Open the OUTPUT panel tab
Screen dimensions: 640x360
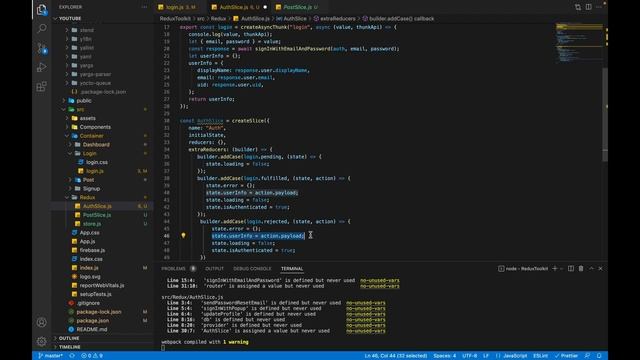(x=214, y=269)
